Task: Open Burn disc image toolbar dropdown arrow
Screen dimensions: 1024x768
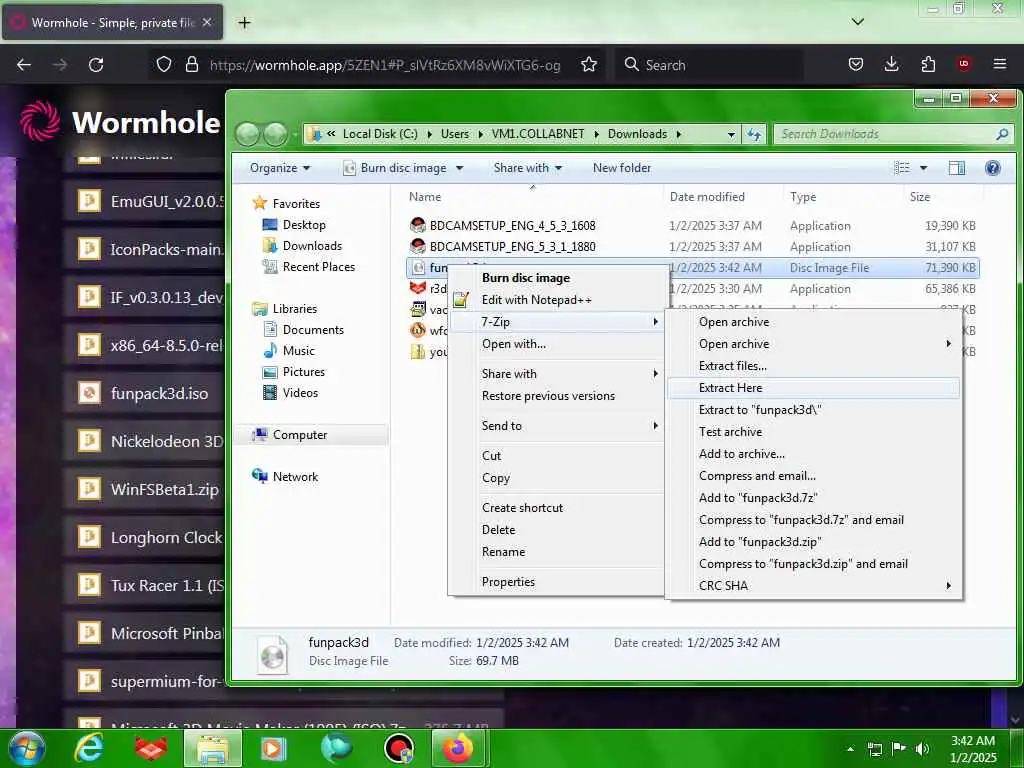Action: [x=460, y=168]
